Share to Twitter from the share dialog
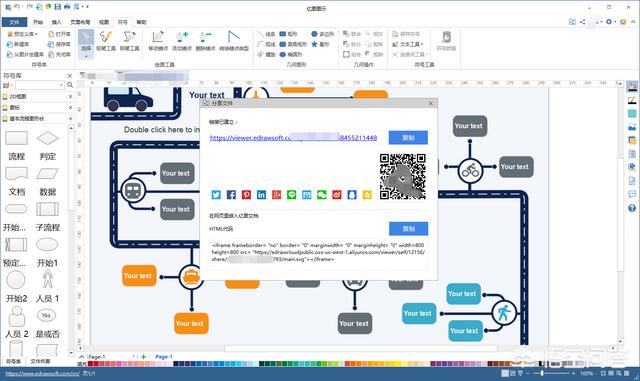 point(216,195)
